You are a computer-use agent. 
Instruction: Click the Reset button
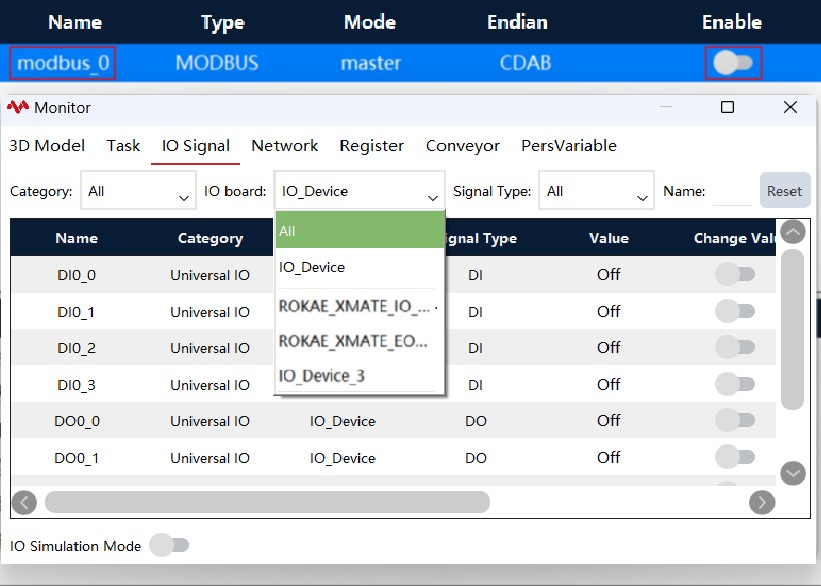point(784,191)
